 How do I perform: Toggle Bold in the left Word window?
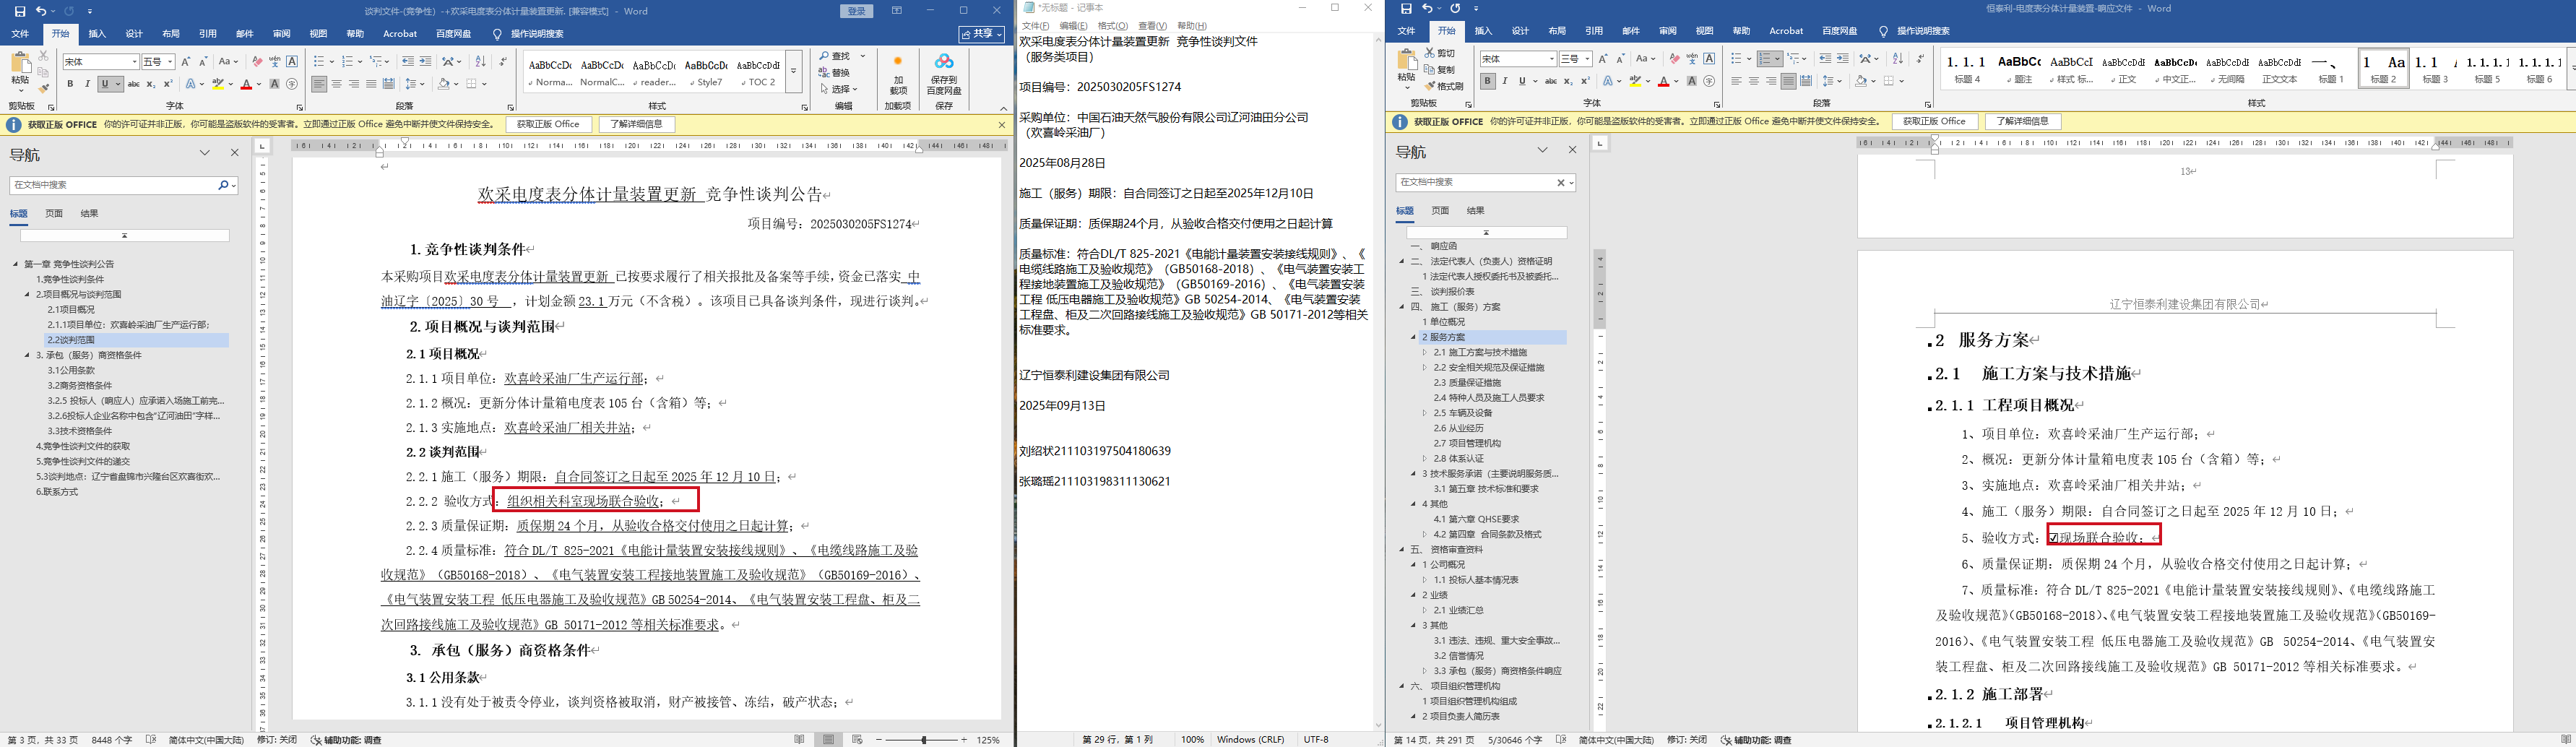[70, 84]
